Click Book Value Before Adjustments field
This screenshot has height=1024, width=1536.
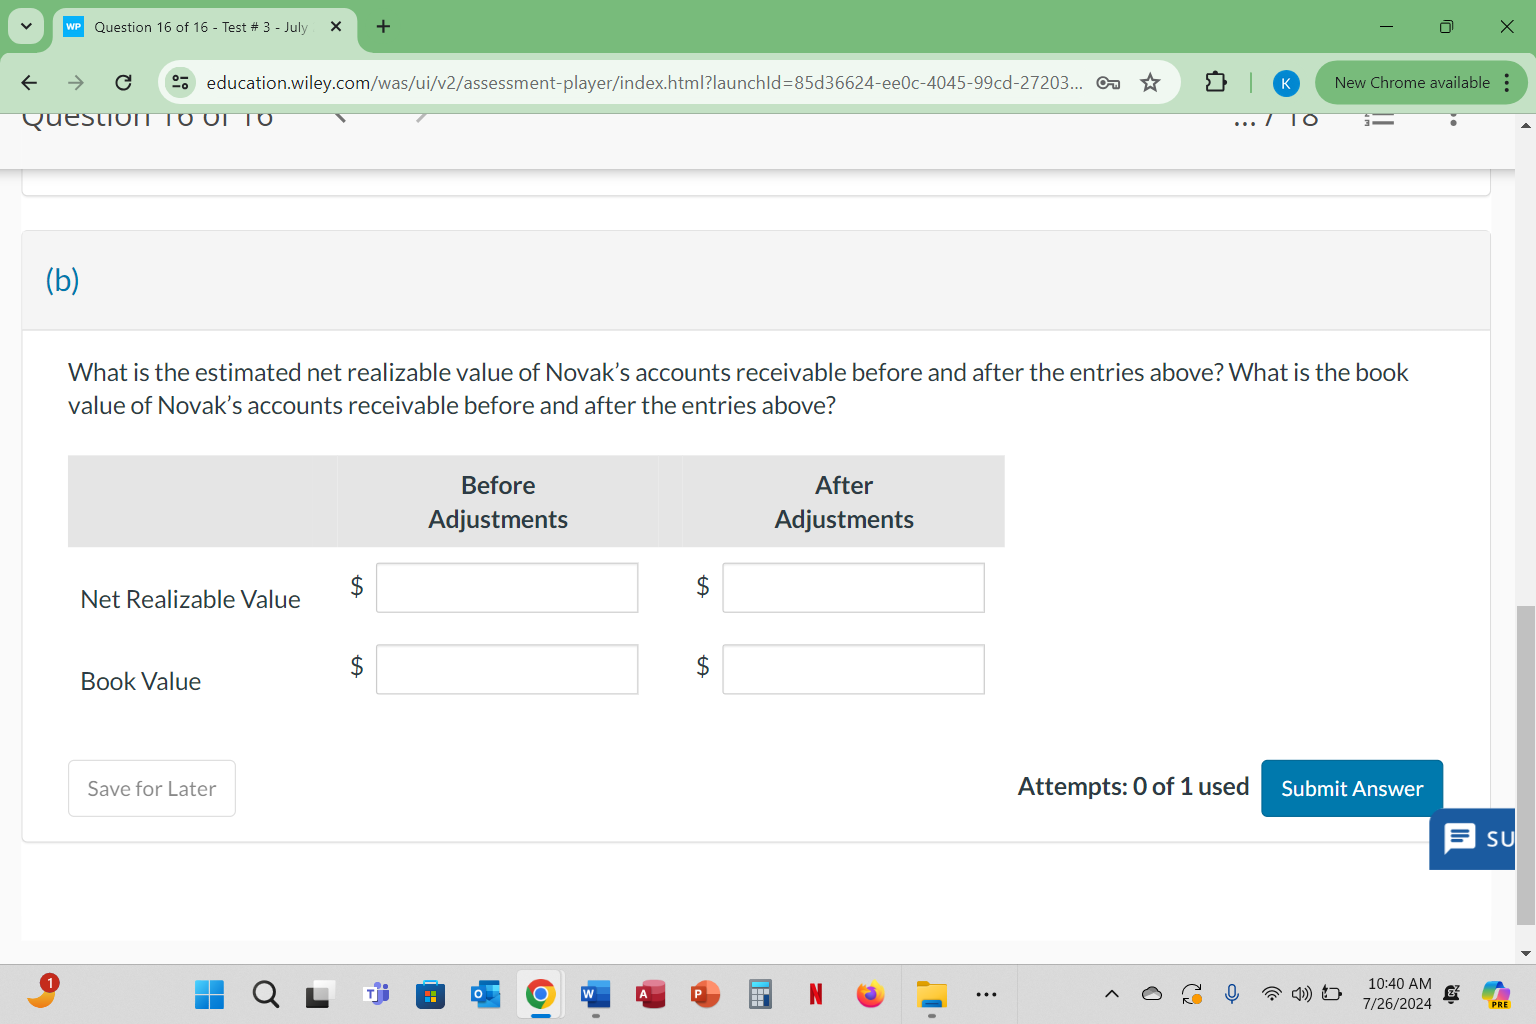(x=507, y=669)
